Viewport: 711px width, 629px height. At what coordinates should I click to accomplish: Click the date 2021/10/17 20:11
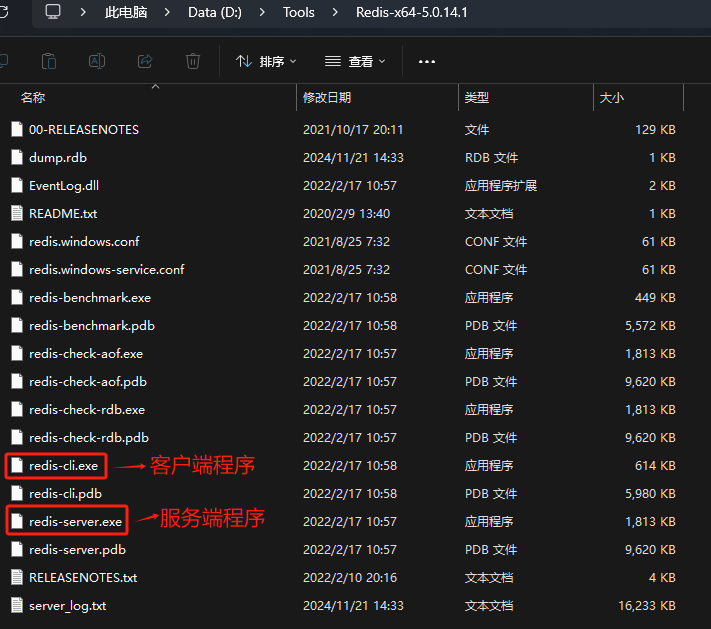(353, 130)
